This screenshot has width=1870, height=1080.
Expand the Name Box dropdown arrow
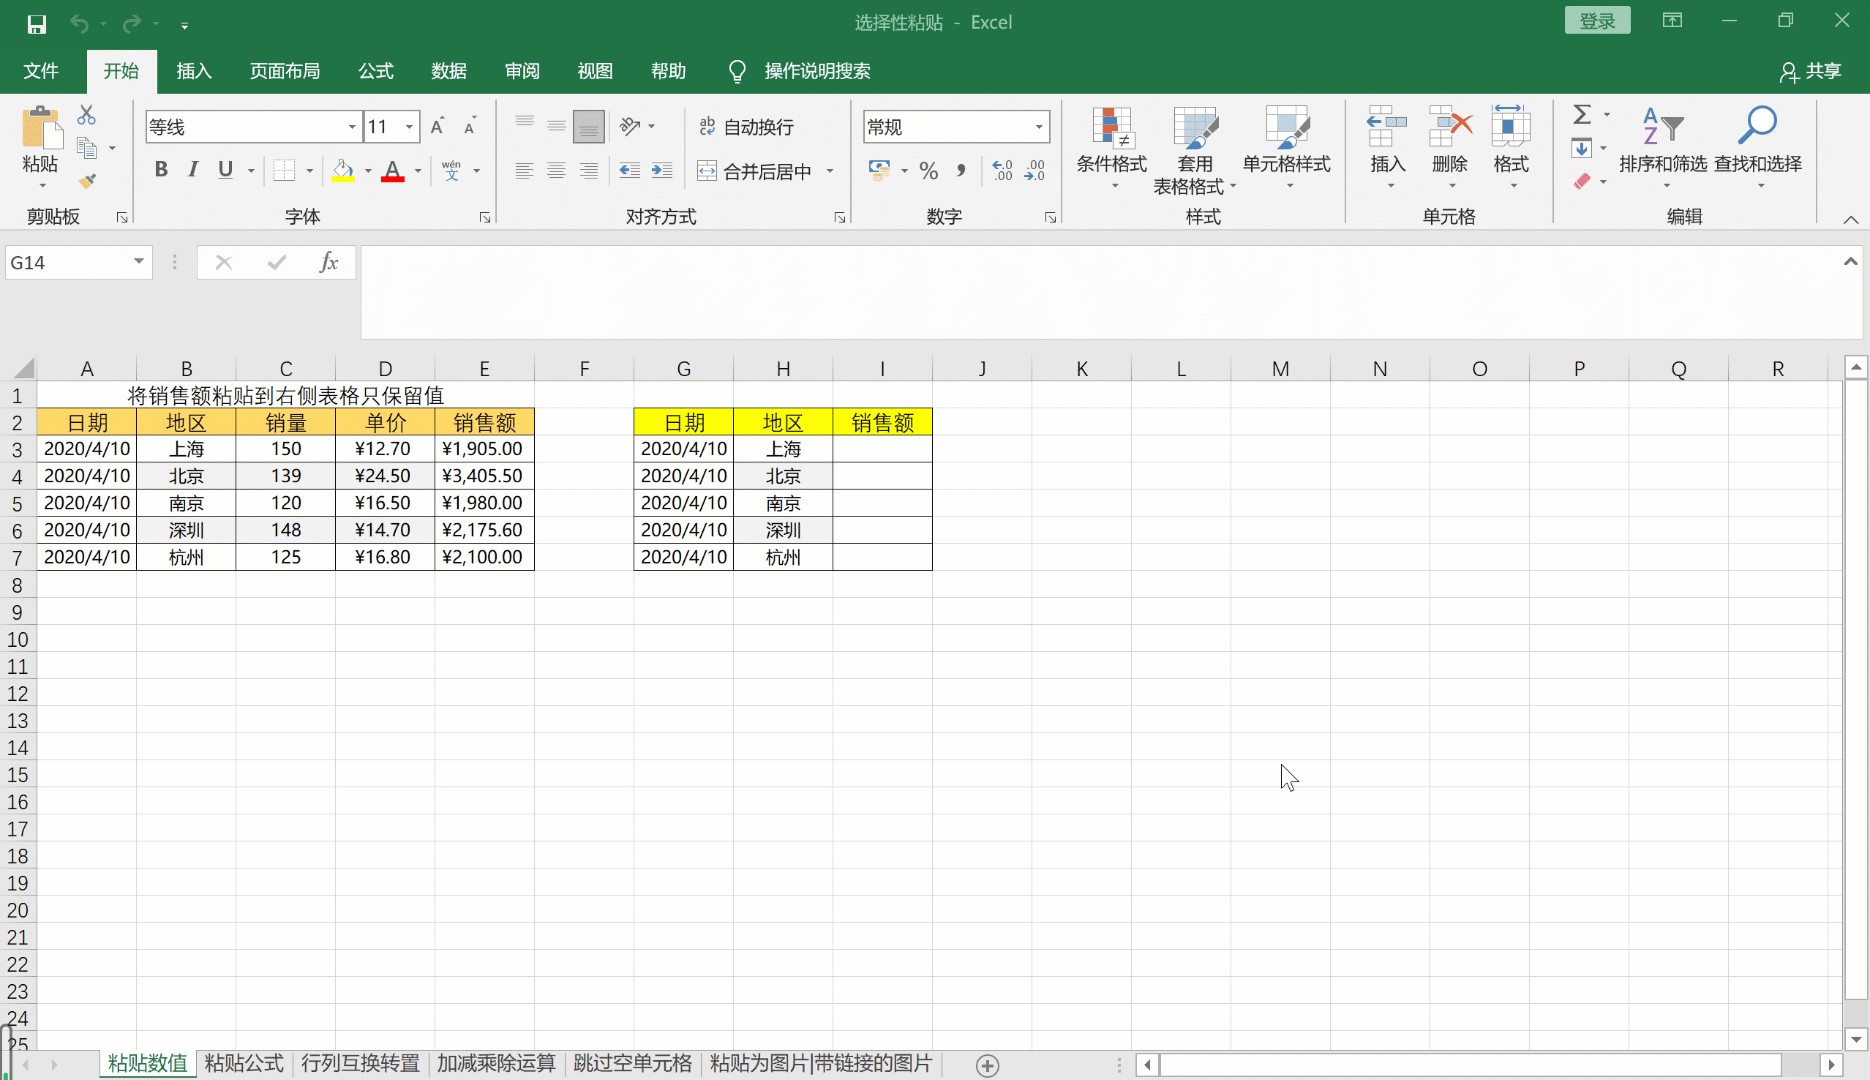click(x=139, y=262)
